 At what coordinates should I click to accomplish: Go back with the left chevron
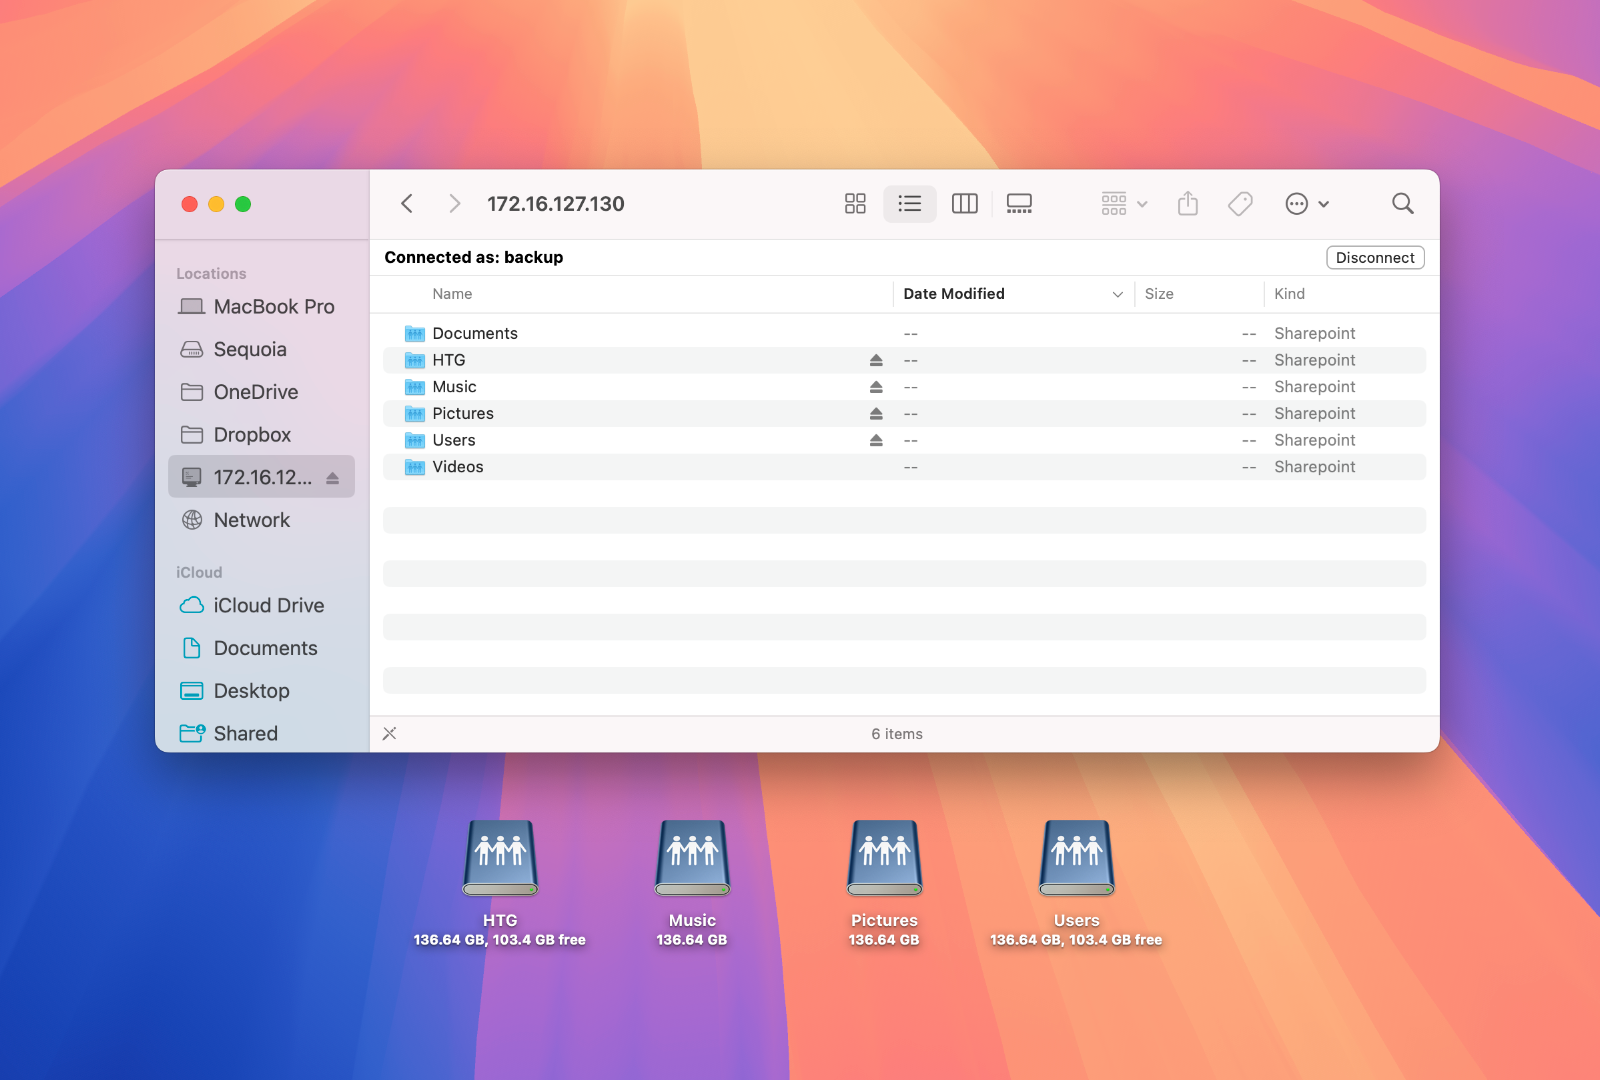pyautogui.click(x=407, y=204)
